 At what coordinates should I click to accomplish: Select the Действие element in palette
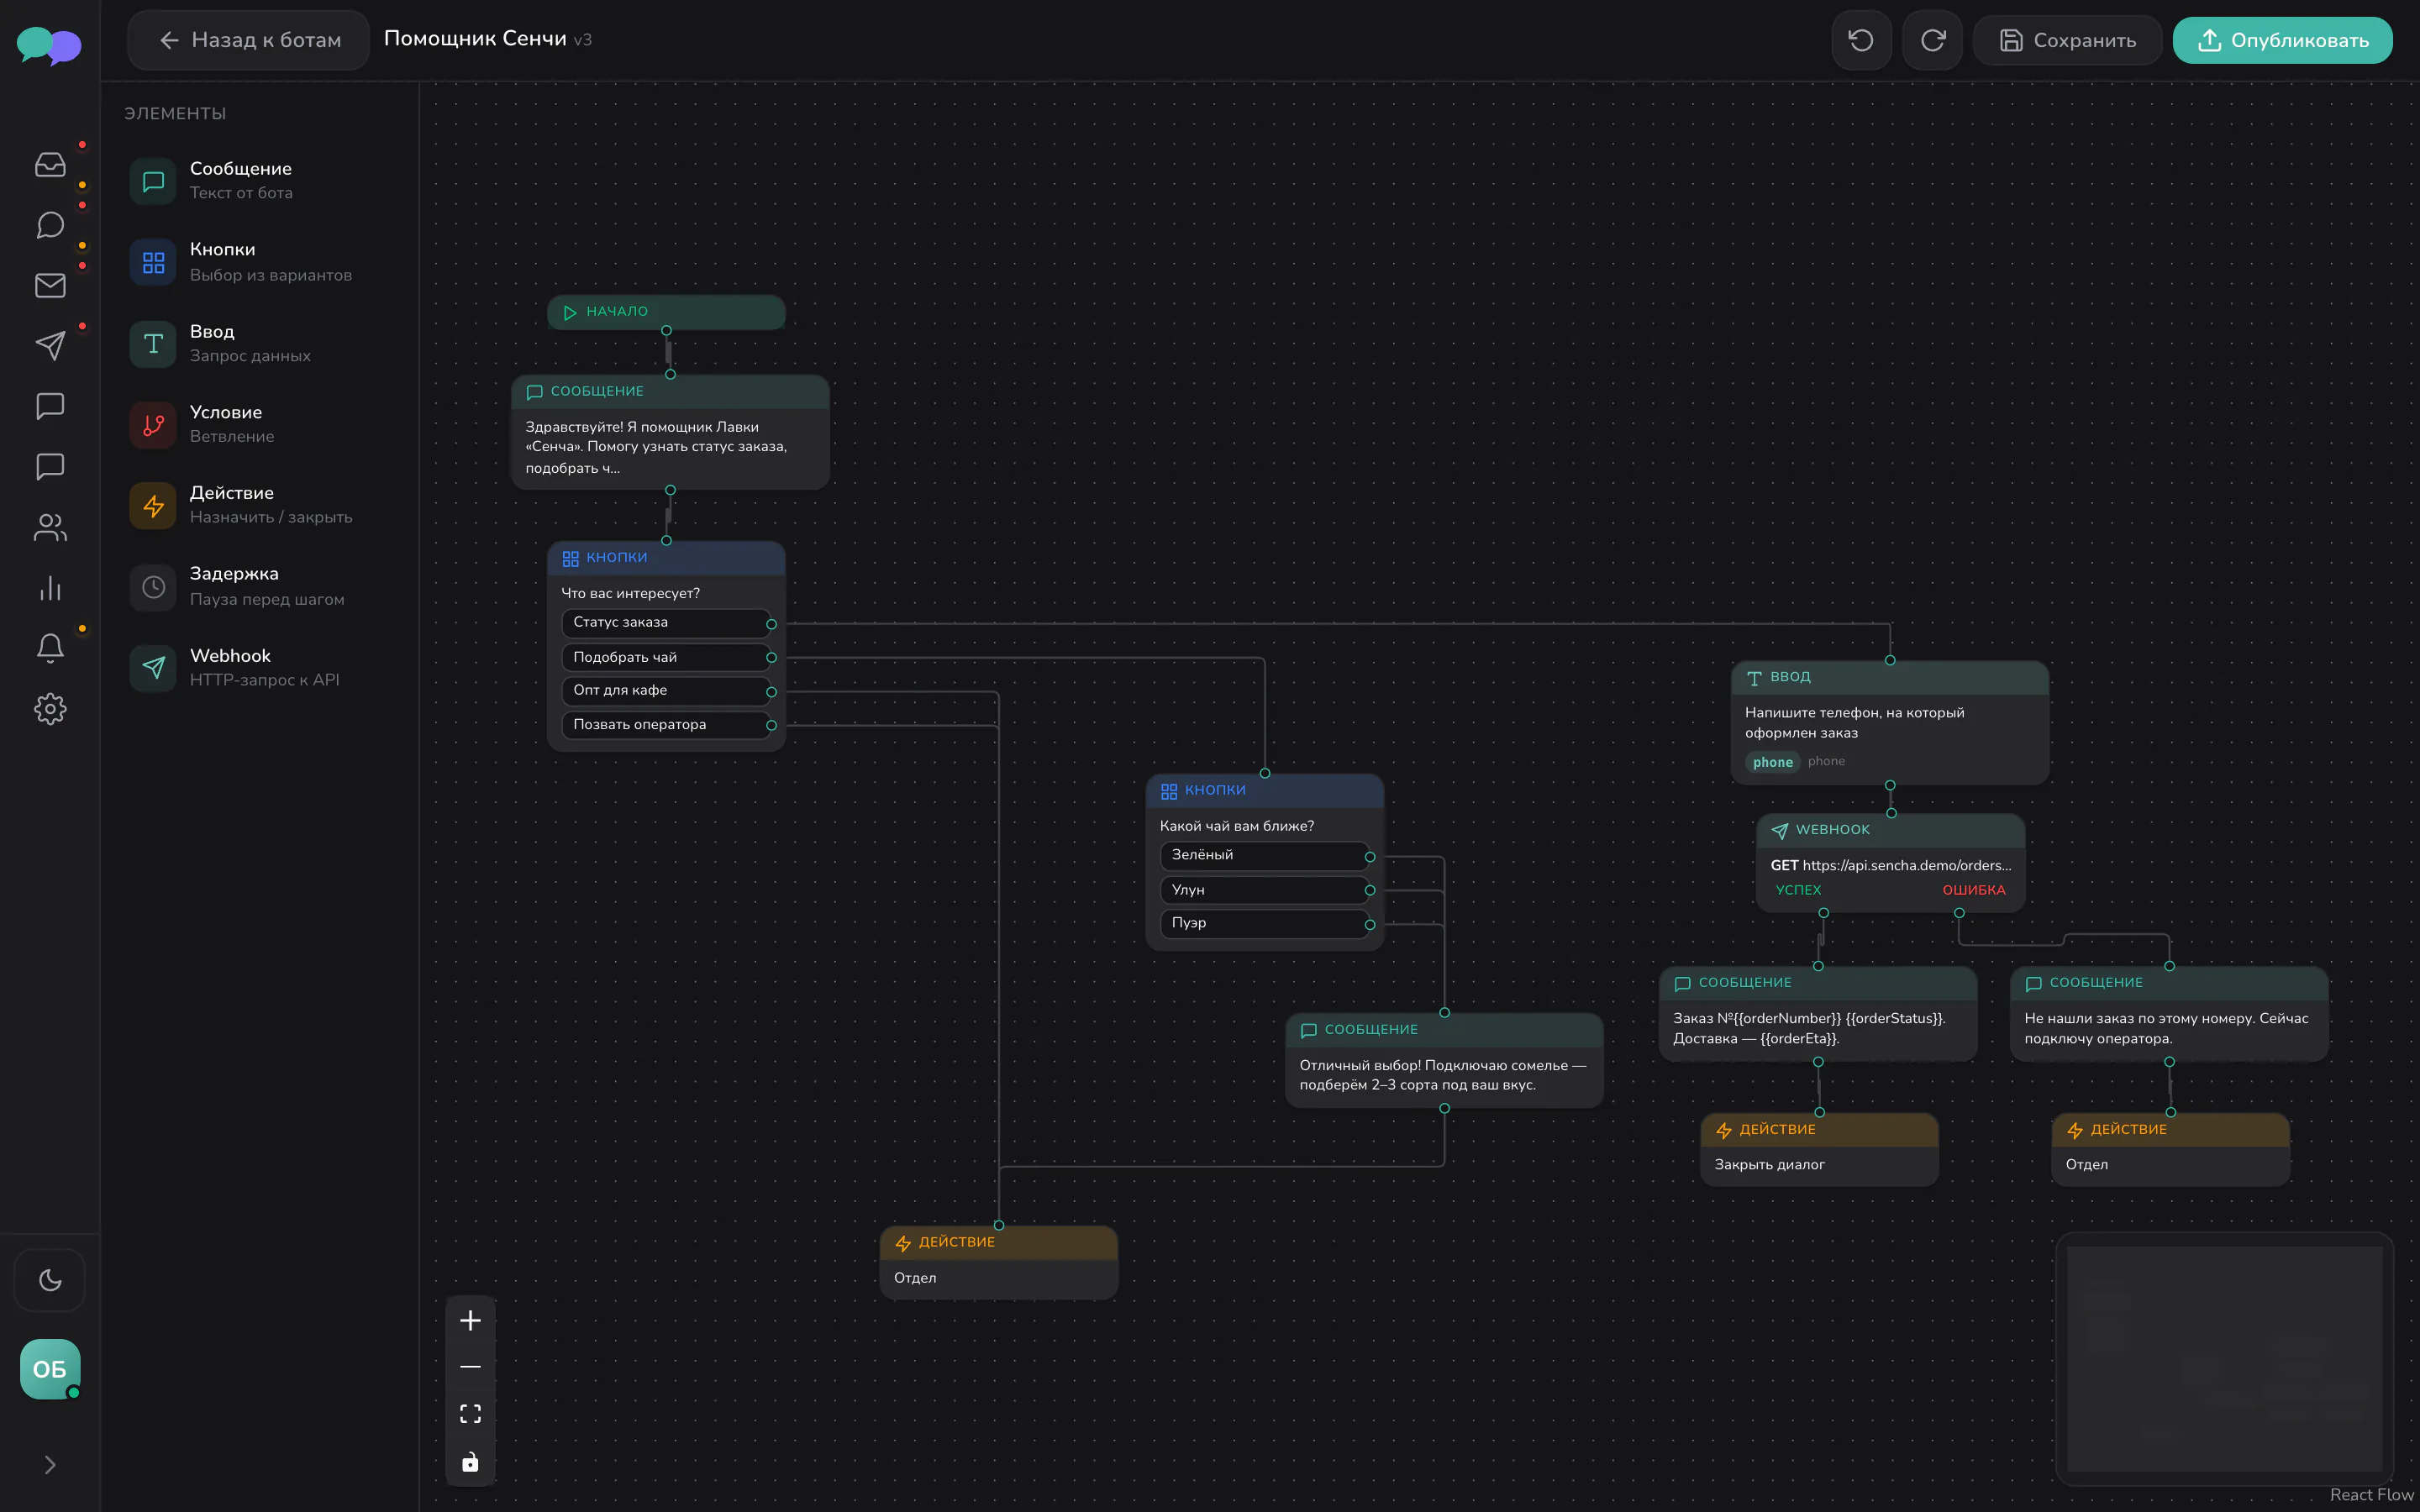tap(260, 505)
